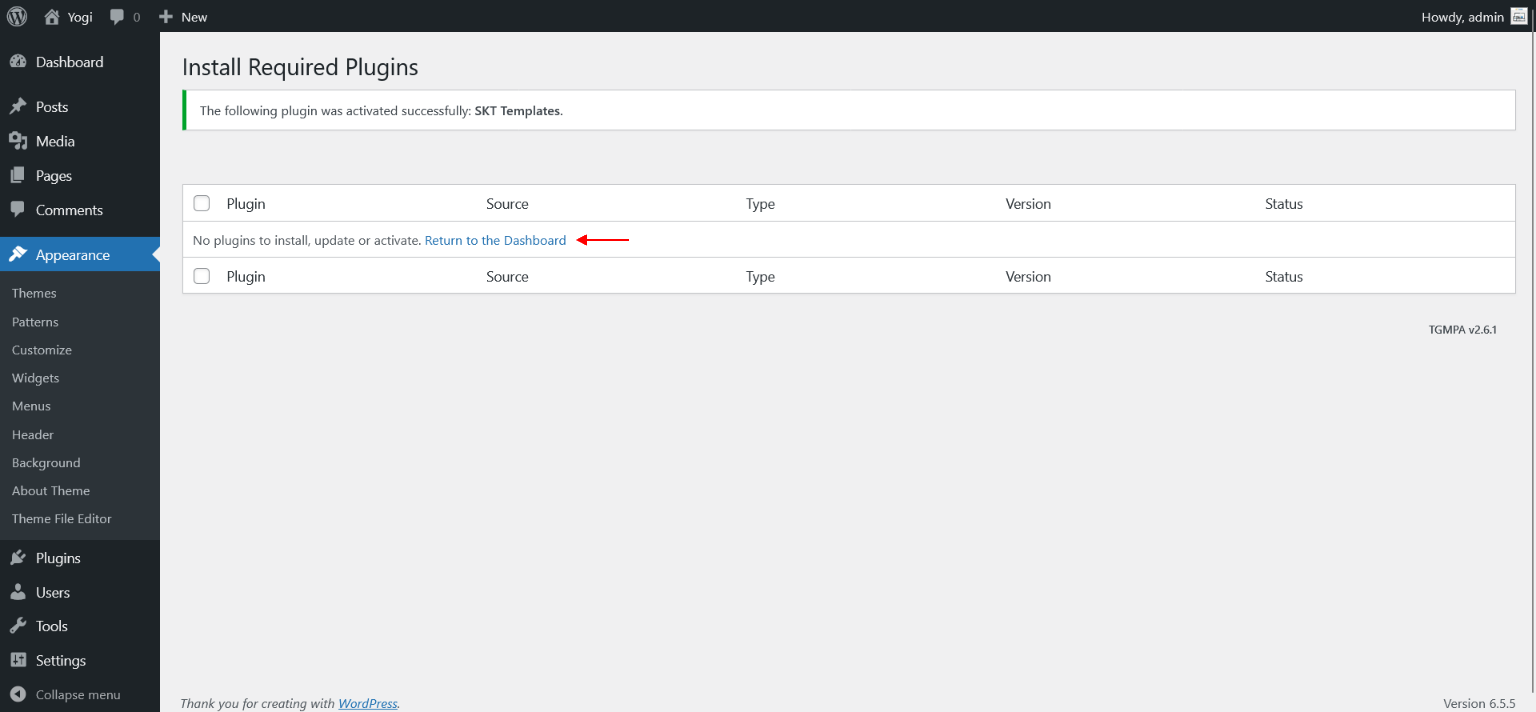Image resolution: width=1536 pixels, height=712 pixels.
Task: Click the Install Required Plugins heading
Action: point(300,67)
